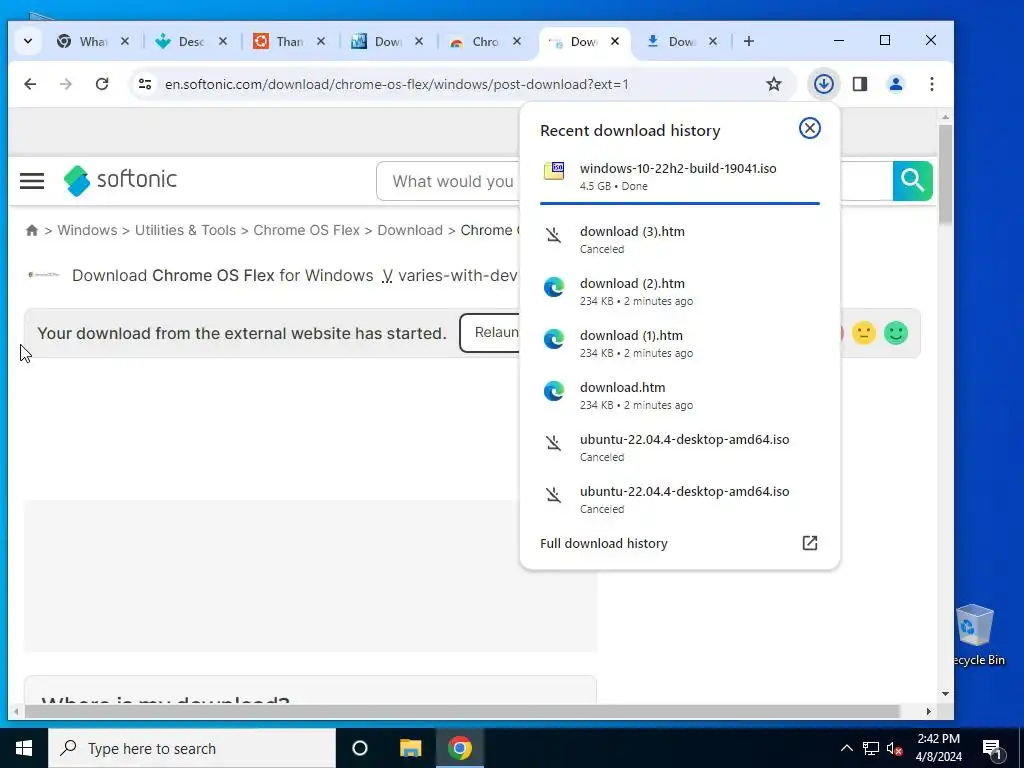Click the home icon in breadcrumb
The image size is (1024, 768).
pos(31,230)
